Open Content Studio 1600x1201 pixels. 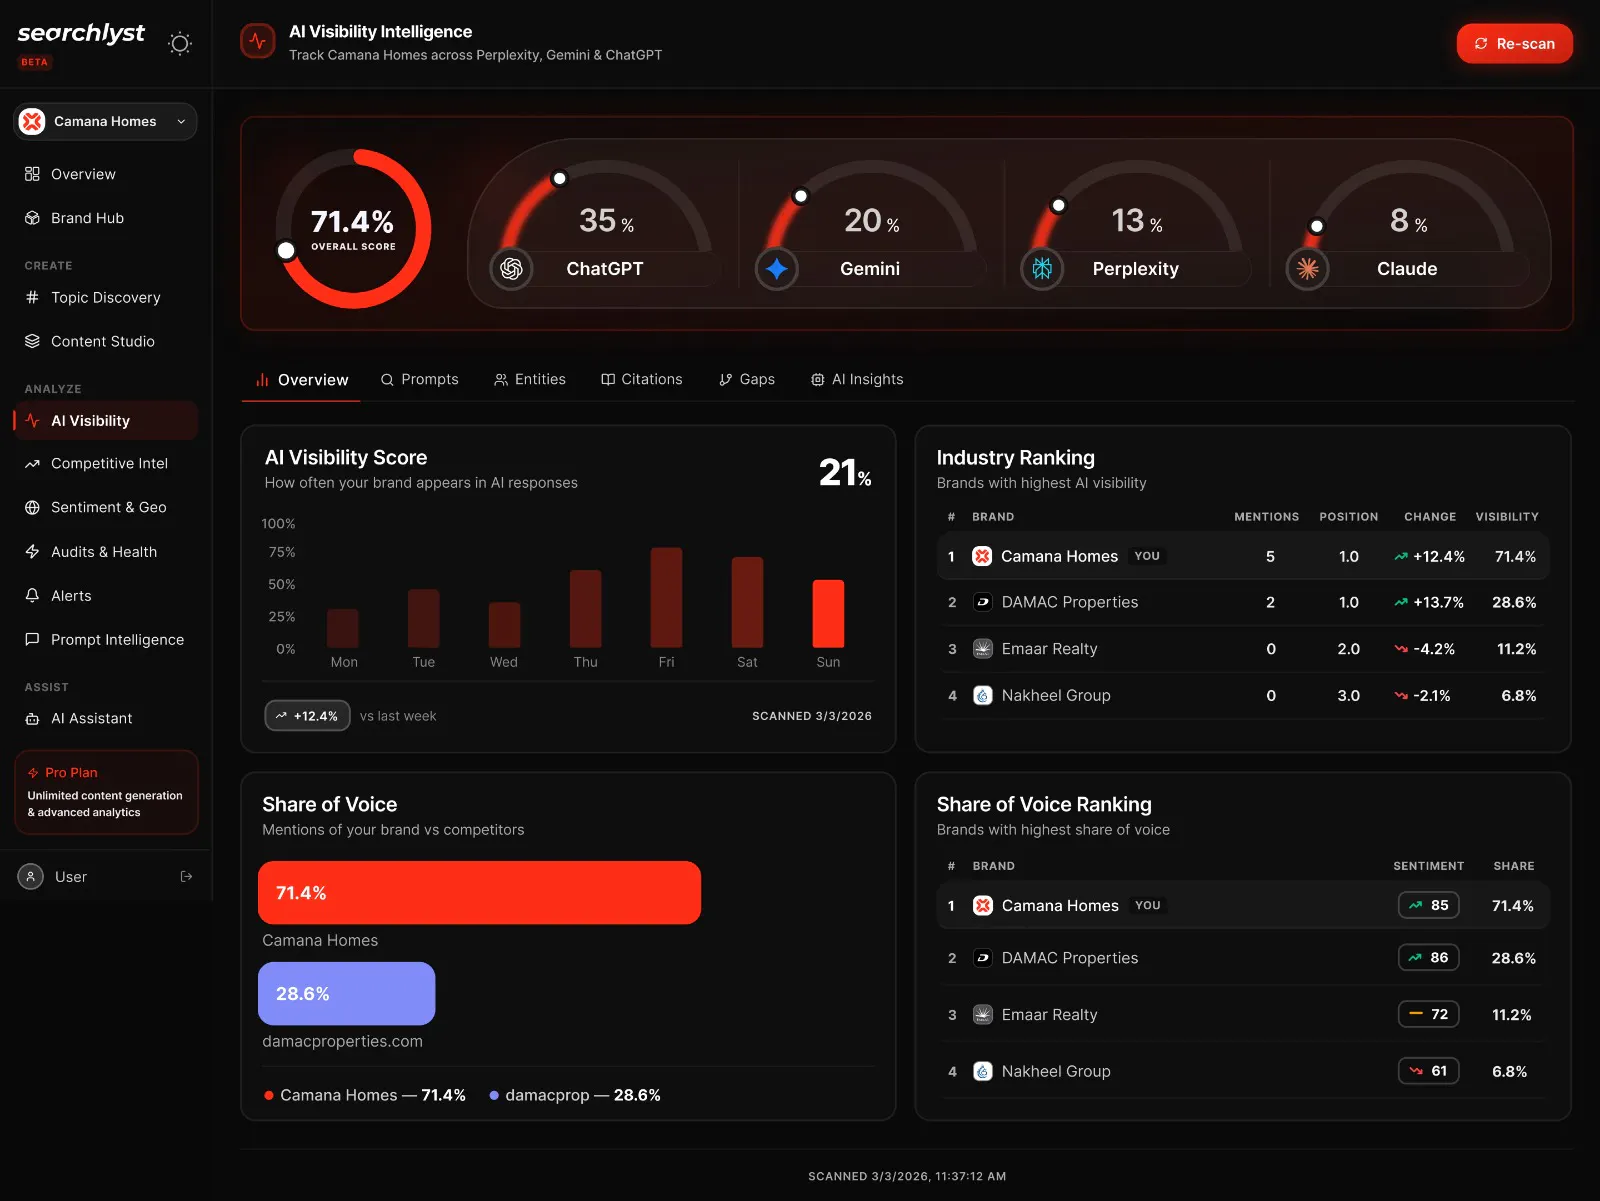click(105, 341)
